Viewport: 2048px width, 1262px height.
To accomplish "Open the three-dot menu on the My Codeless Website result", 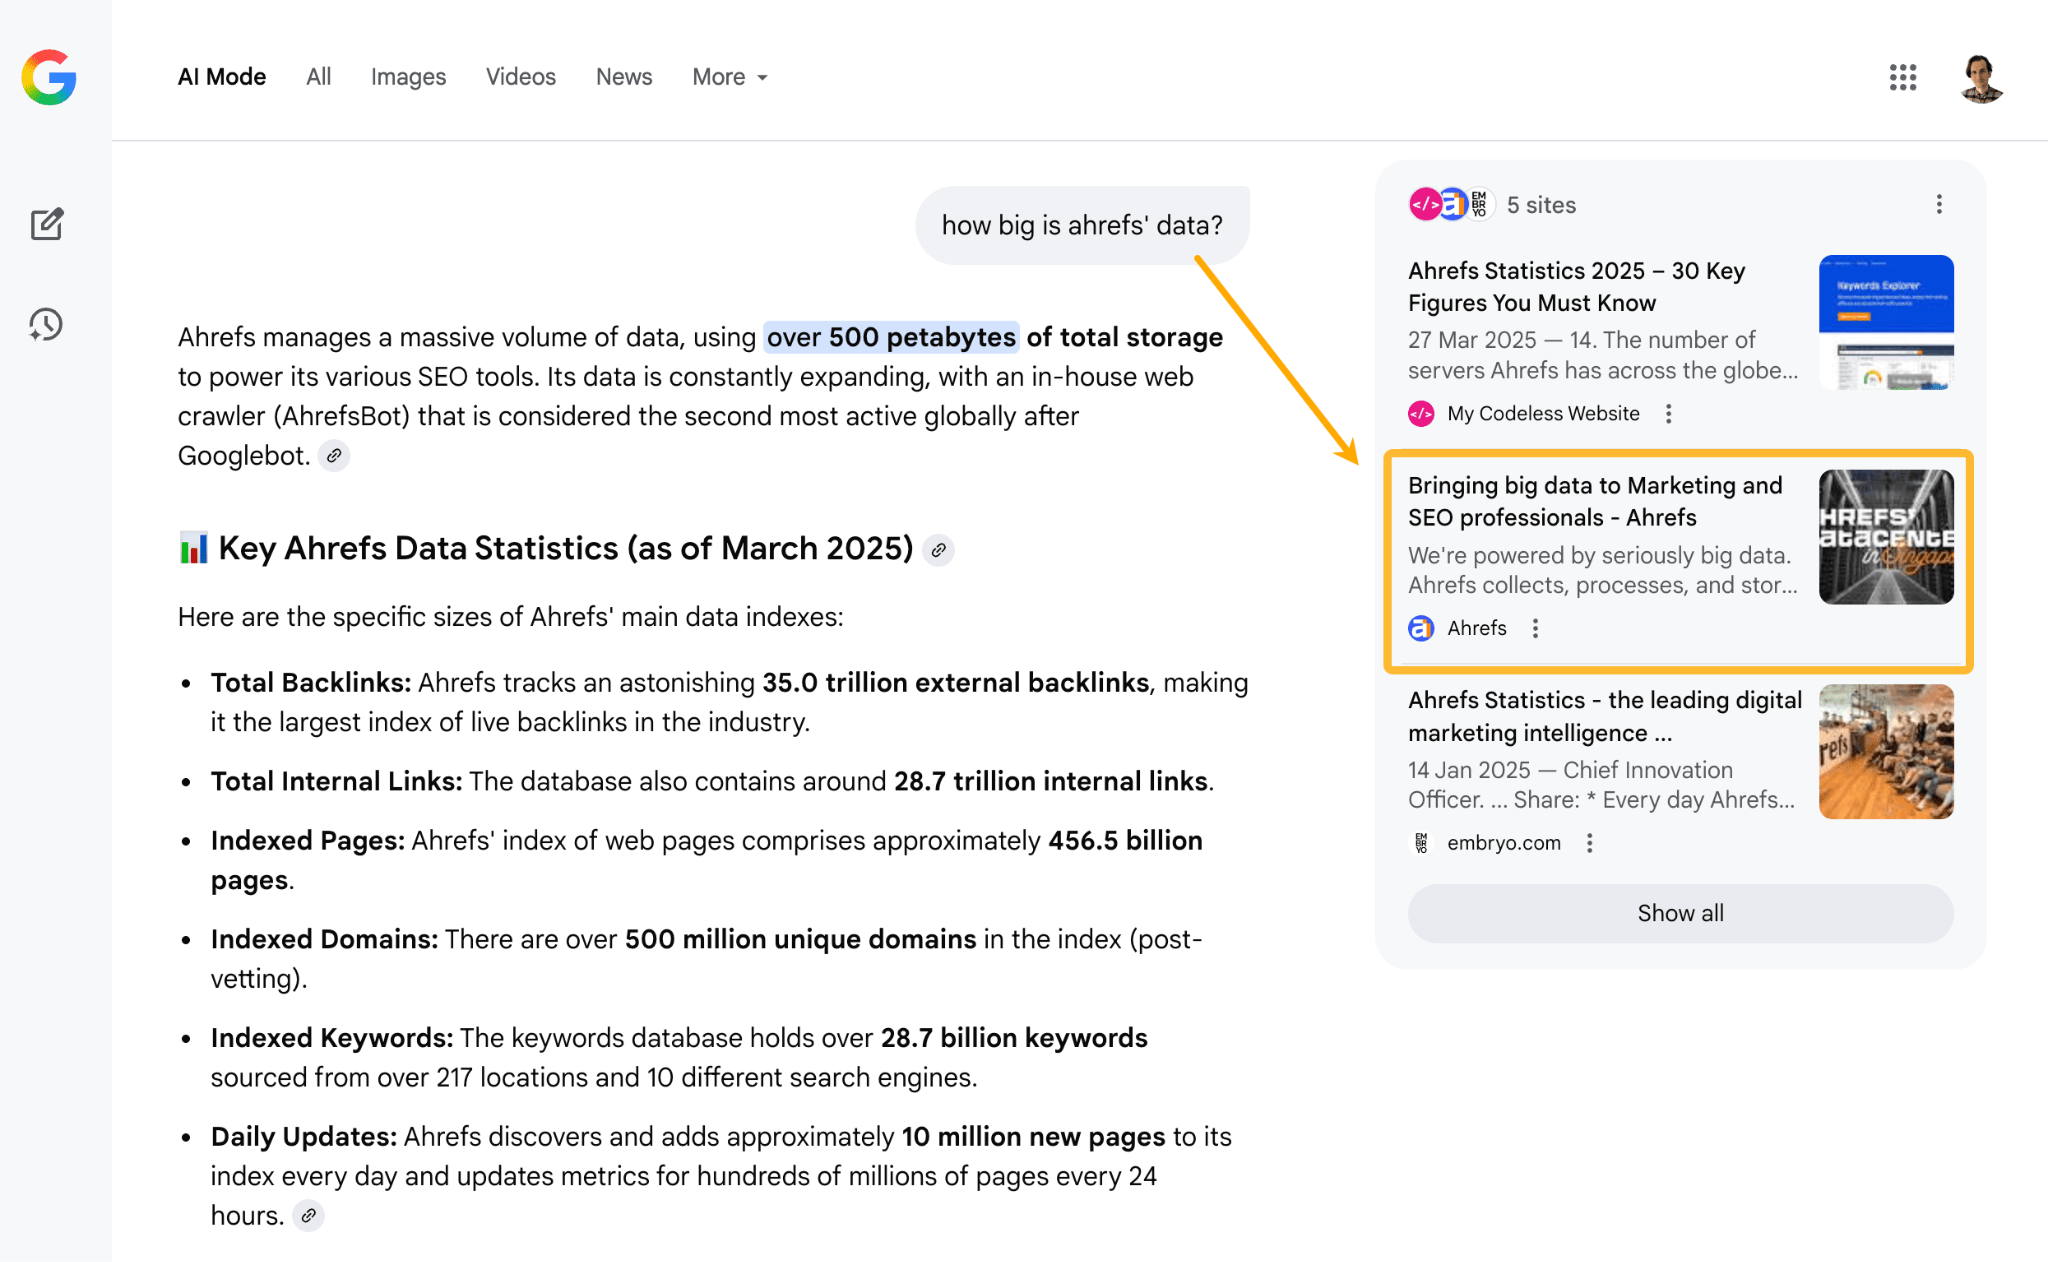I will [x=1669, y=413].
